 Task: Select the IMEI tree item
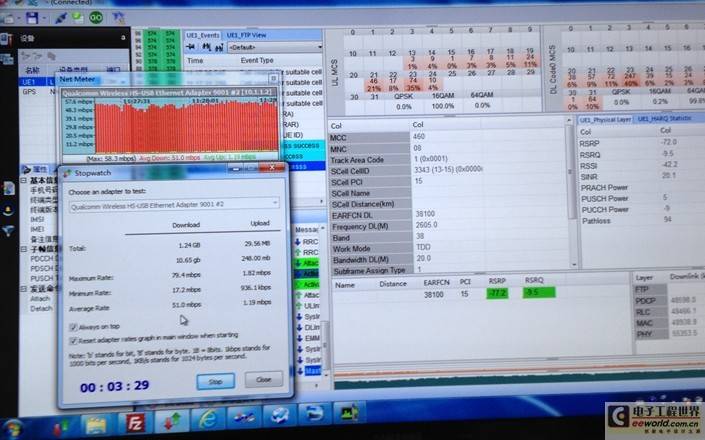point(37,229)
